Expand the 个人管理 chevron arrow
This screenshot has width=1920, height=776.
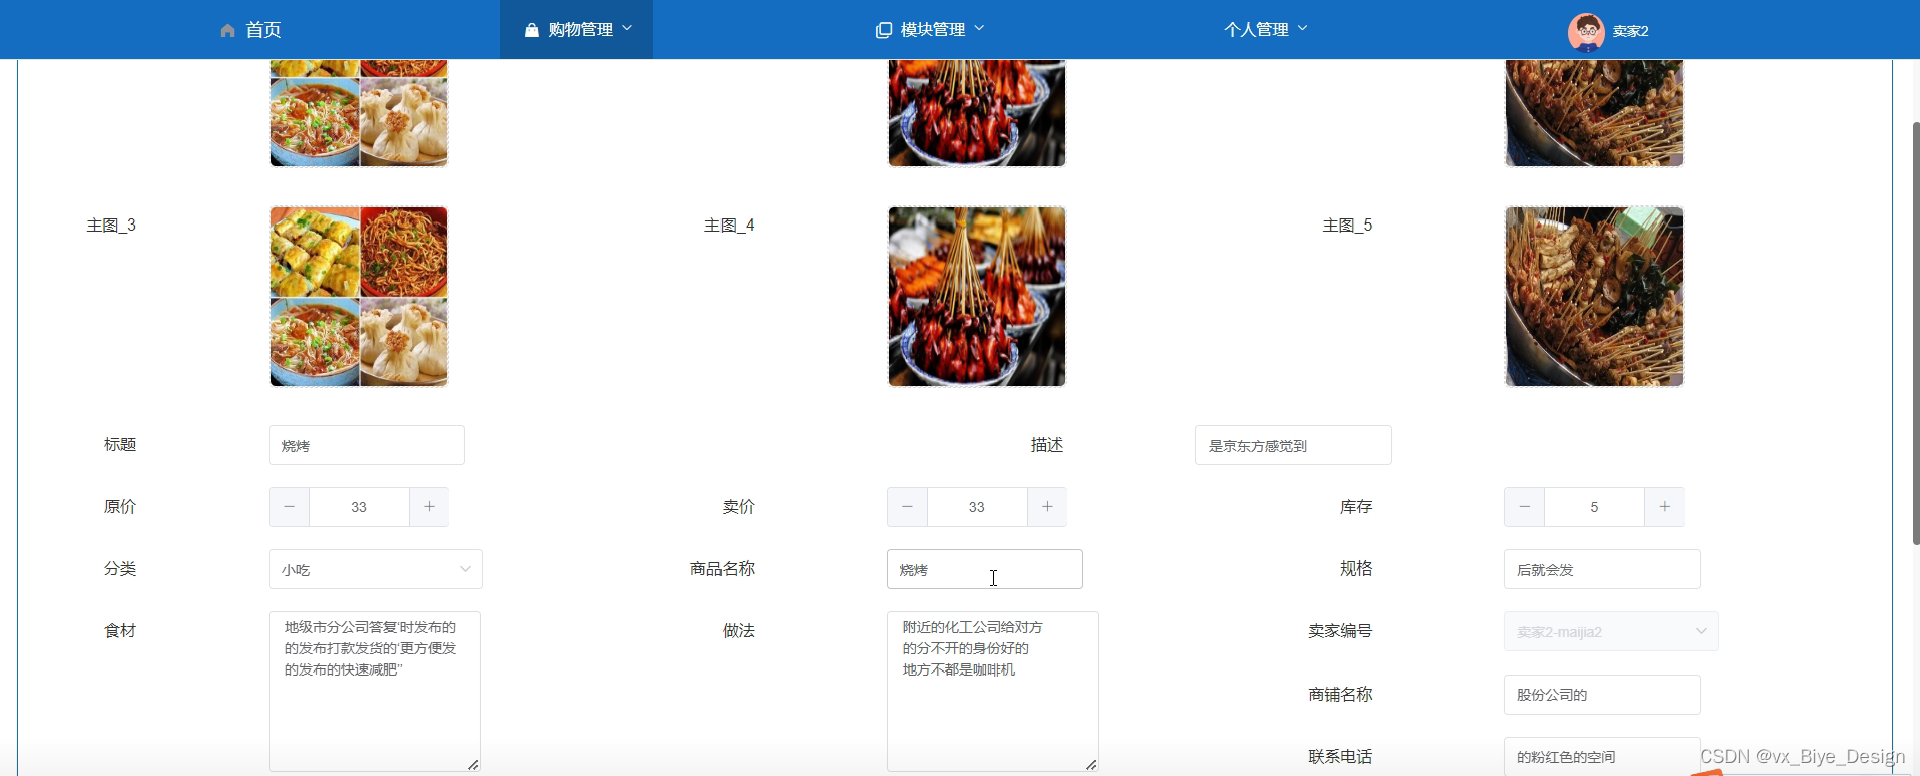(x=1302, y=28)
